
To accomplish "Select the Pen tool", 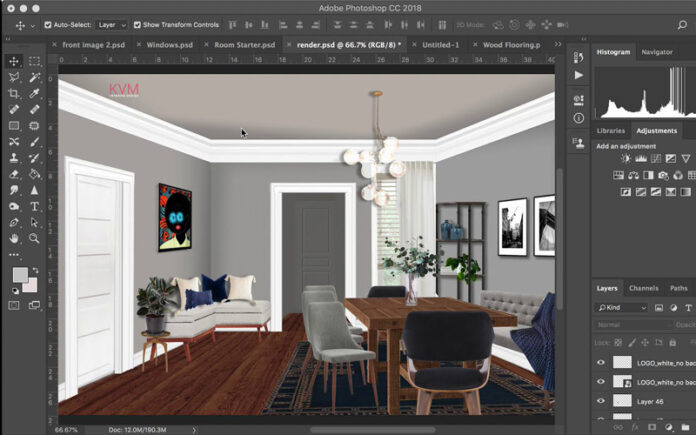I will coord(14,222).
